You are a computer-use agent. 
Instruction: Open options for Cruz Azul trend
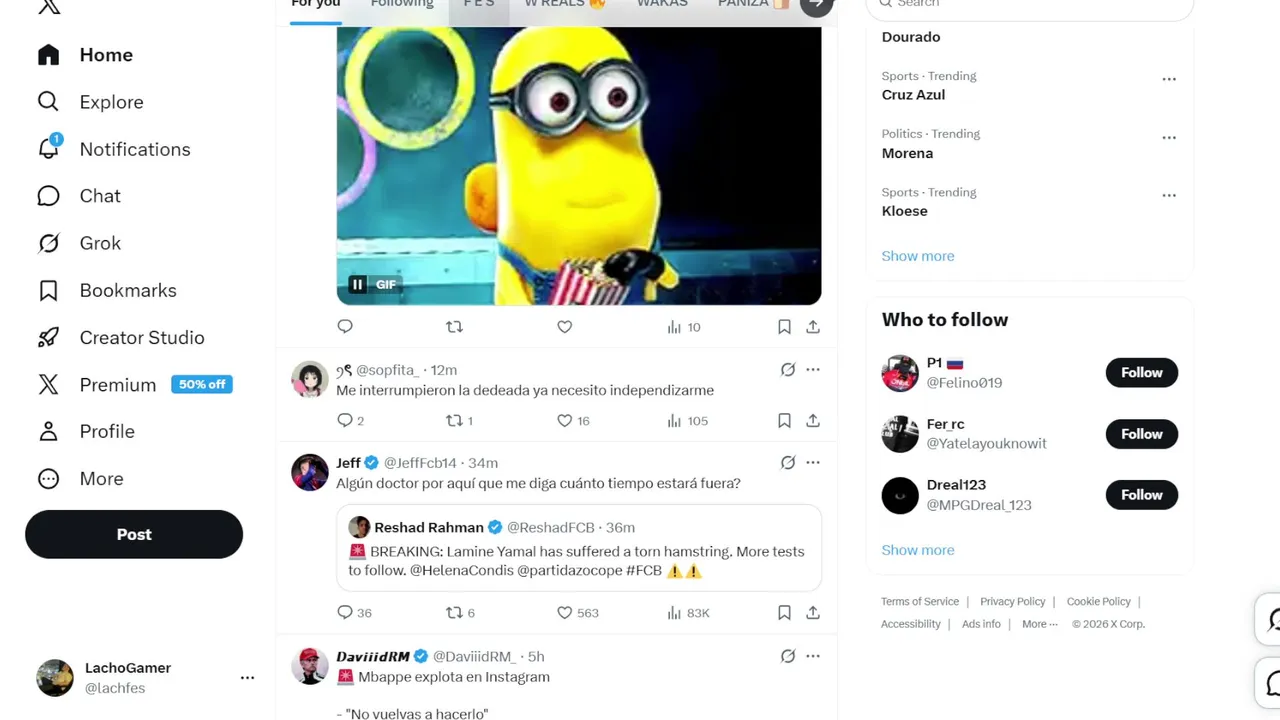pyautogui.click(x=1169, y=79)
